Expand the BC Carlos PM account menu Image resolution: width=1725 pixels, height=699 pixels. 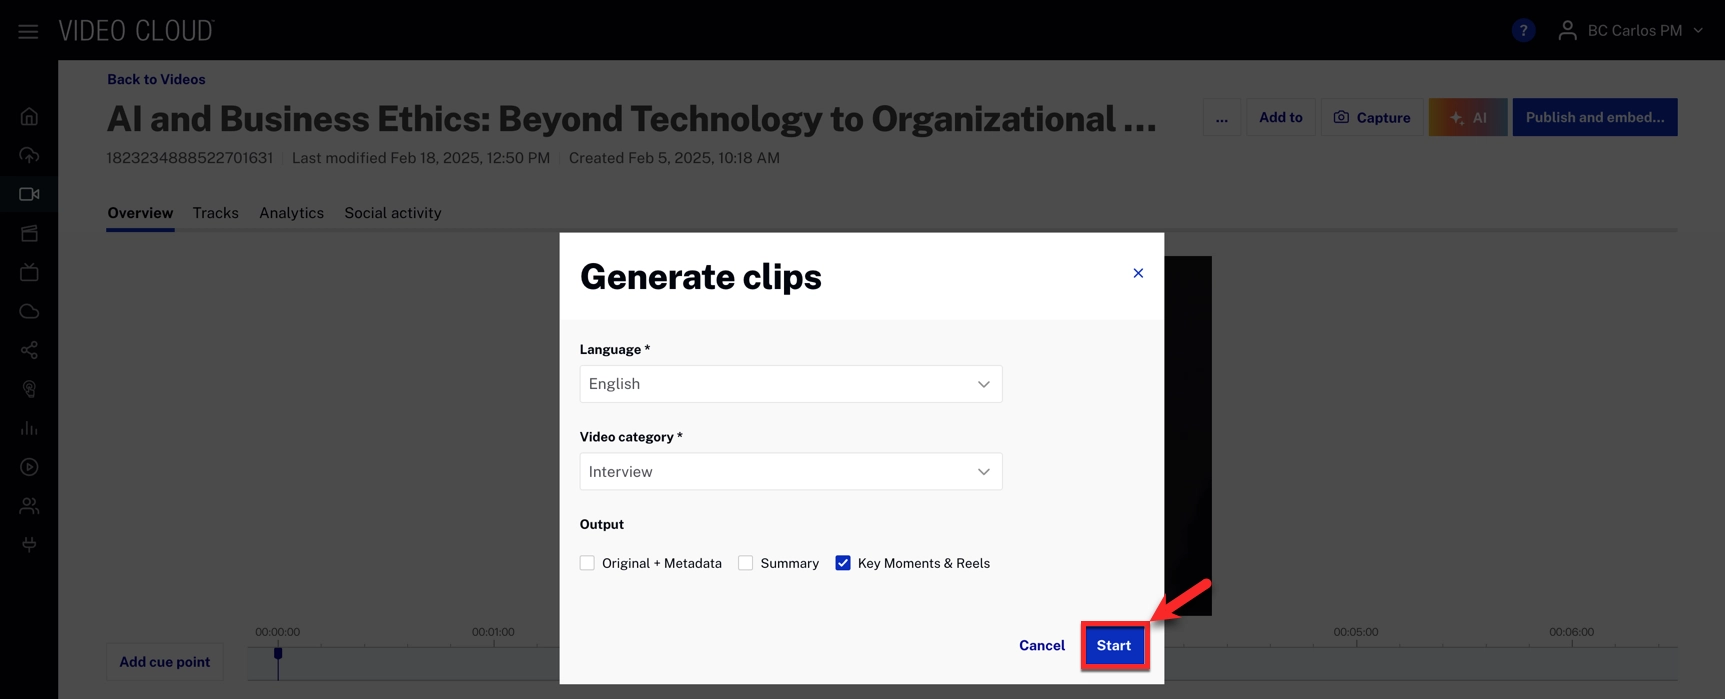[1633, 31]
